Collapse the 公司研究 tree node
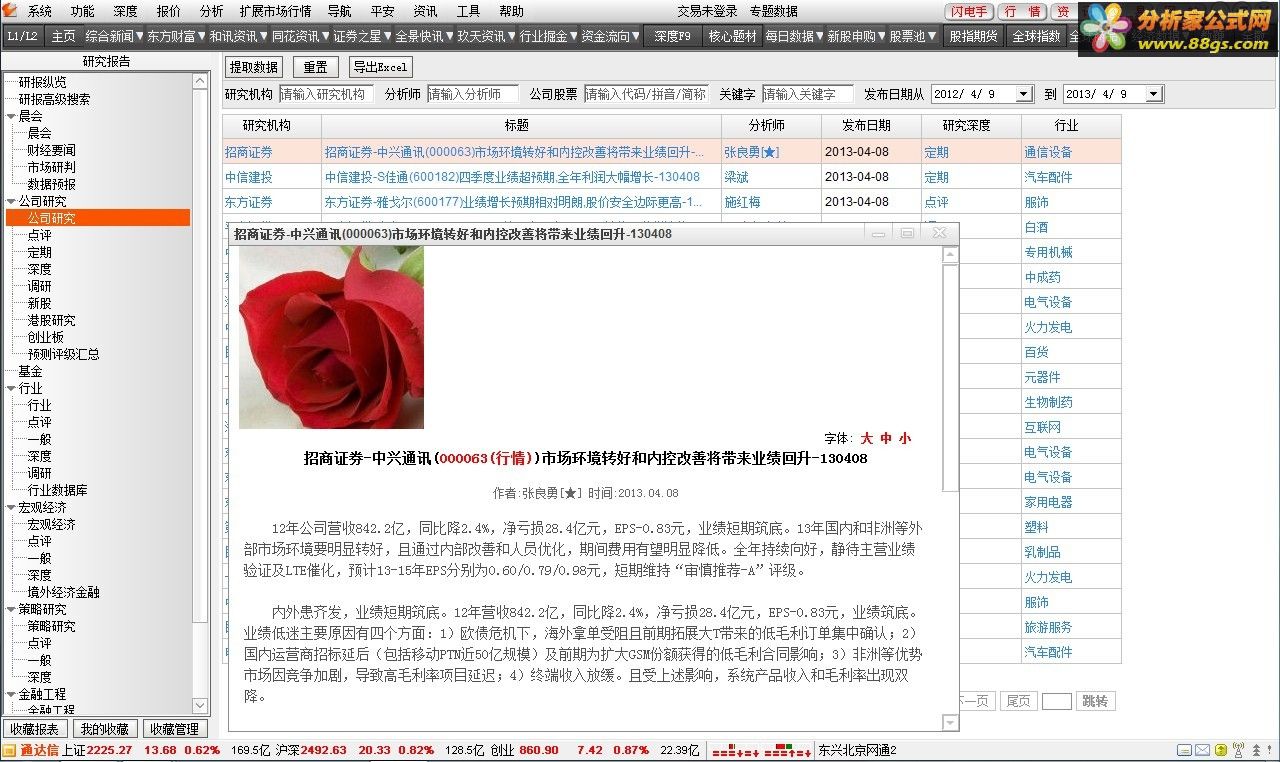 pos(10,201)
